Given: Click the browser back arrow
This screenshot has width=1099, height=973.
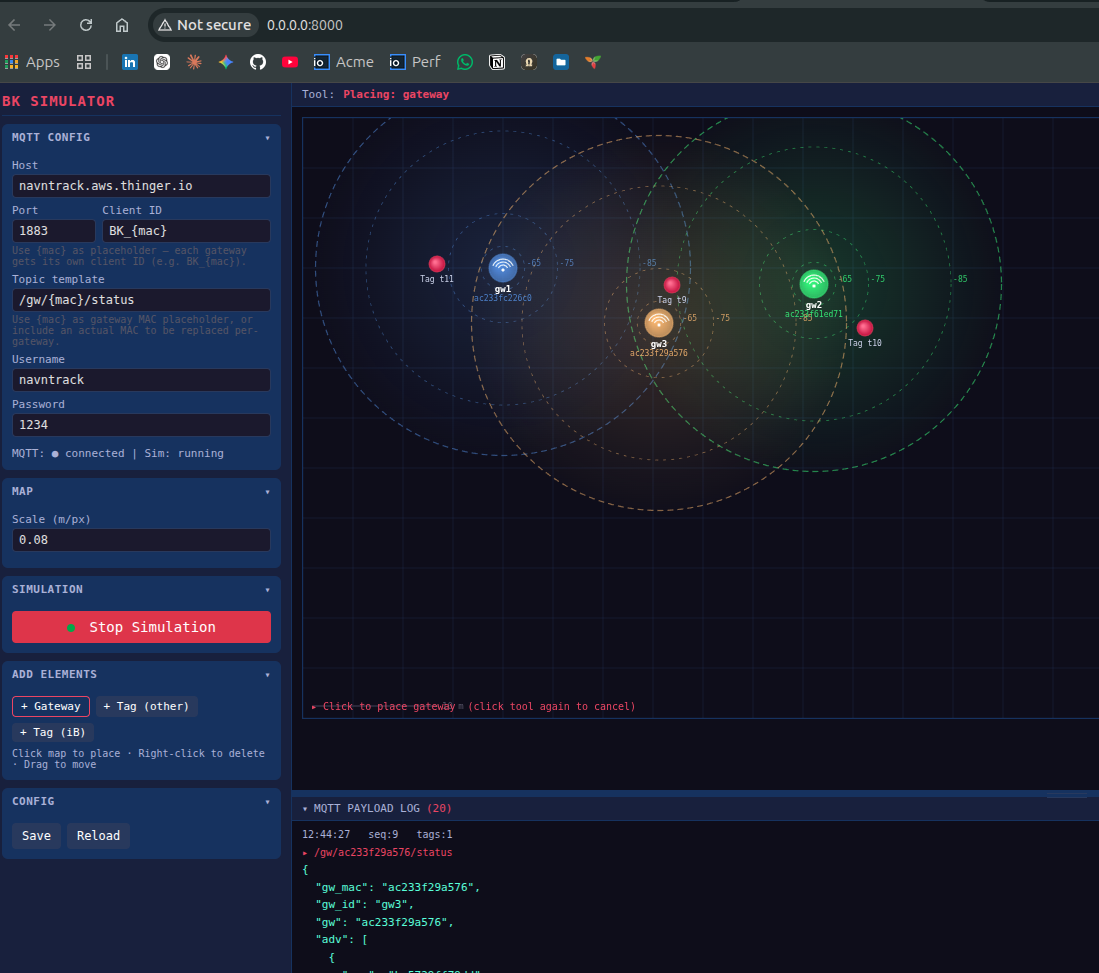Looking at the screenshot, I should click(14, 25).
